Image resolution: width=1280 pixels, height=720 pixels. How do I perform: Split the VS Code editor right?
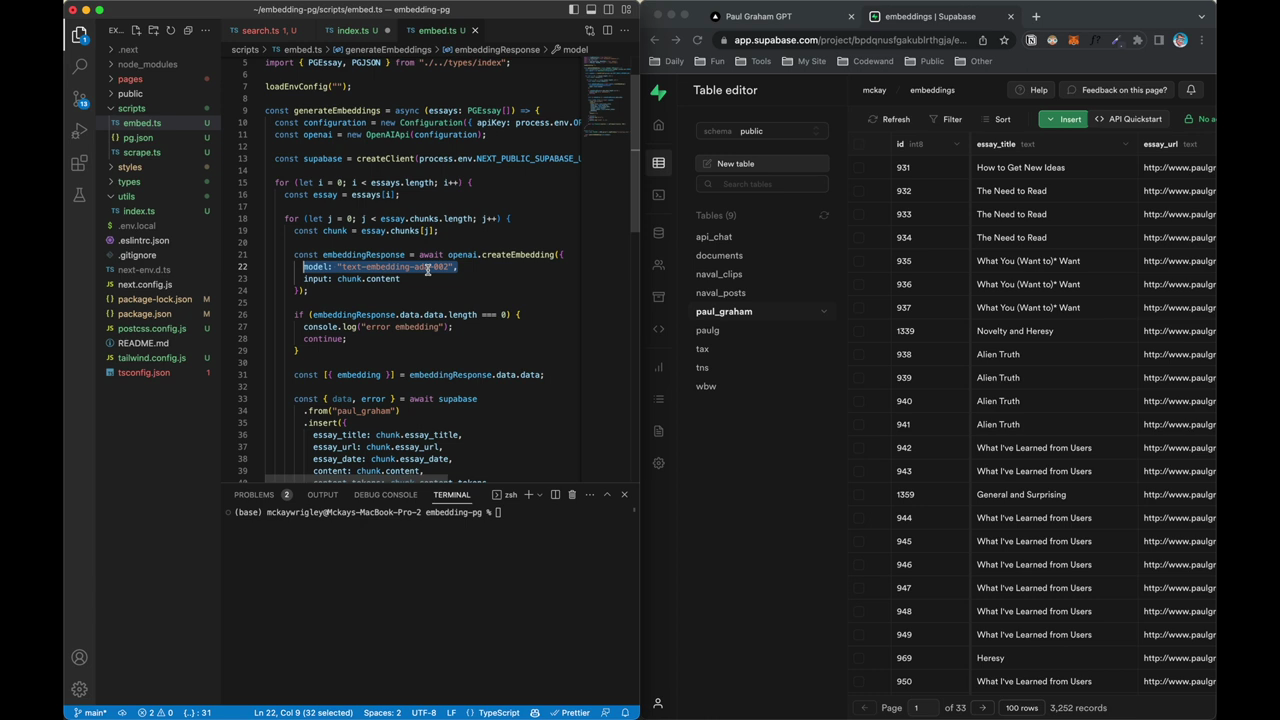[608, 31]
